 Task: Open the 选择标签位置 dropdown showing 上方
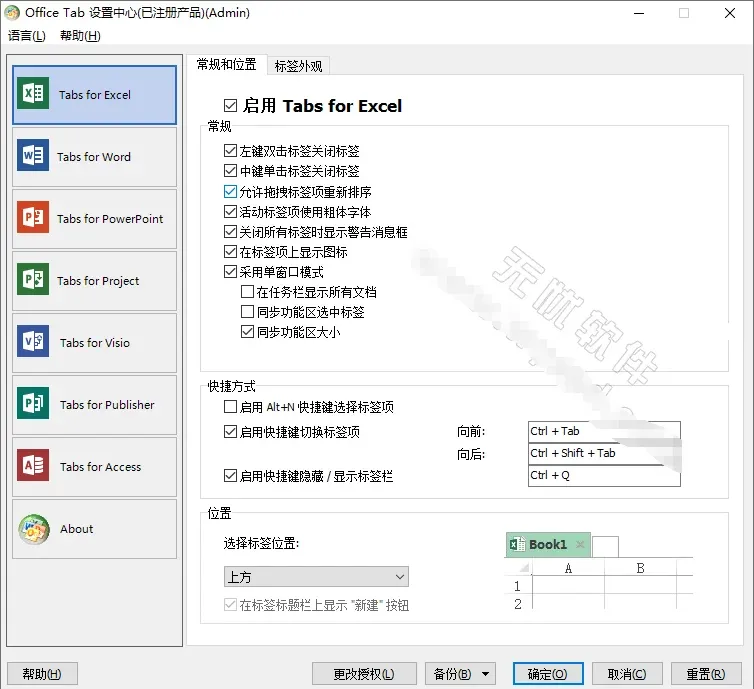(x=316, y=576)
